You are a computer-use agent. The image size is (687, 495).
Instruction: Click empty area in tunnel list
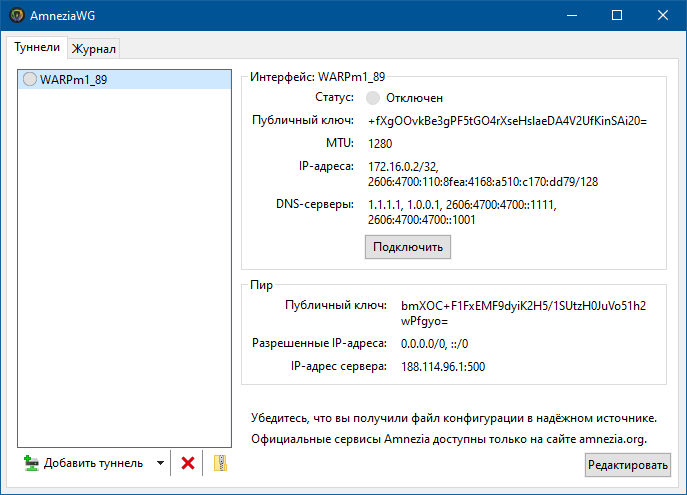point(124,280)
